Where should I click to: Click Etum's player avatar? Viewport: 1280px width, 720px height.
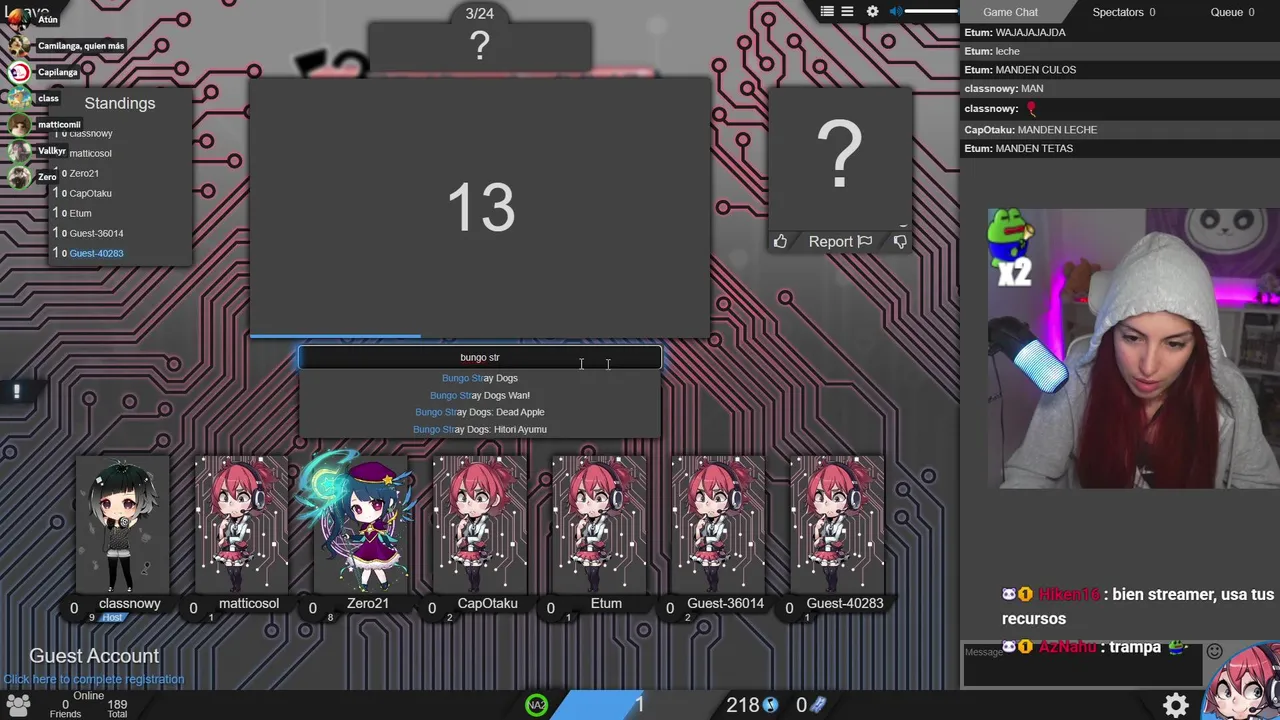coord(598,525)
